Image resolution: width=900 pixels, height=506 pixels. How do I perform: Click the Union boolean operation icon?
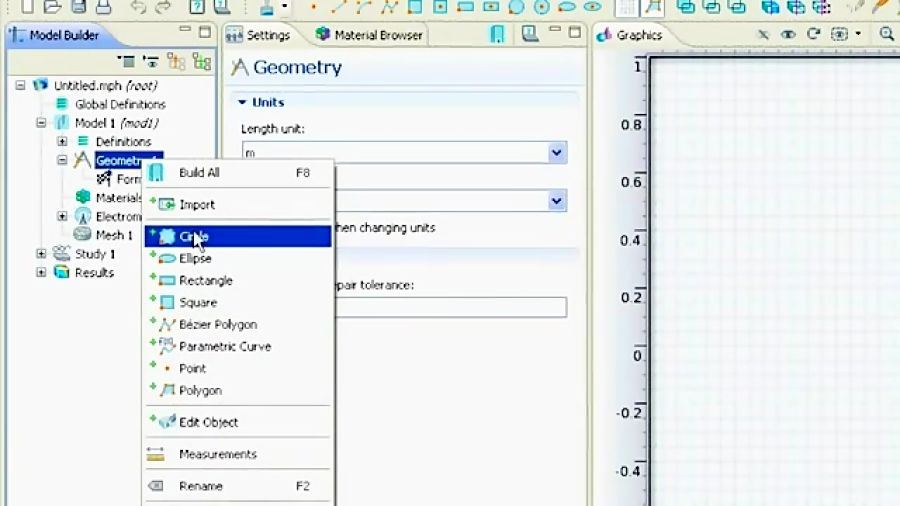(686, 7)
